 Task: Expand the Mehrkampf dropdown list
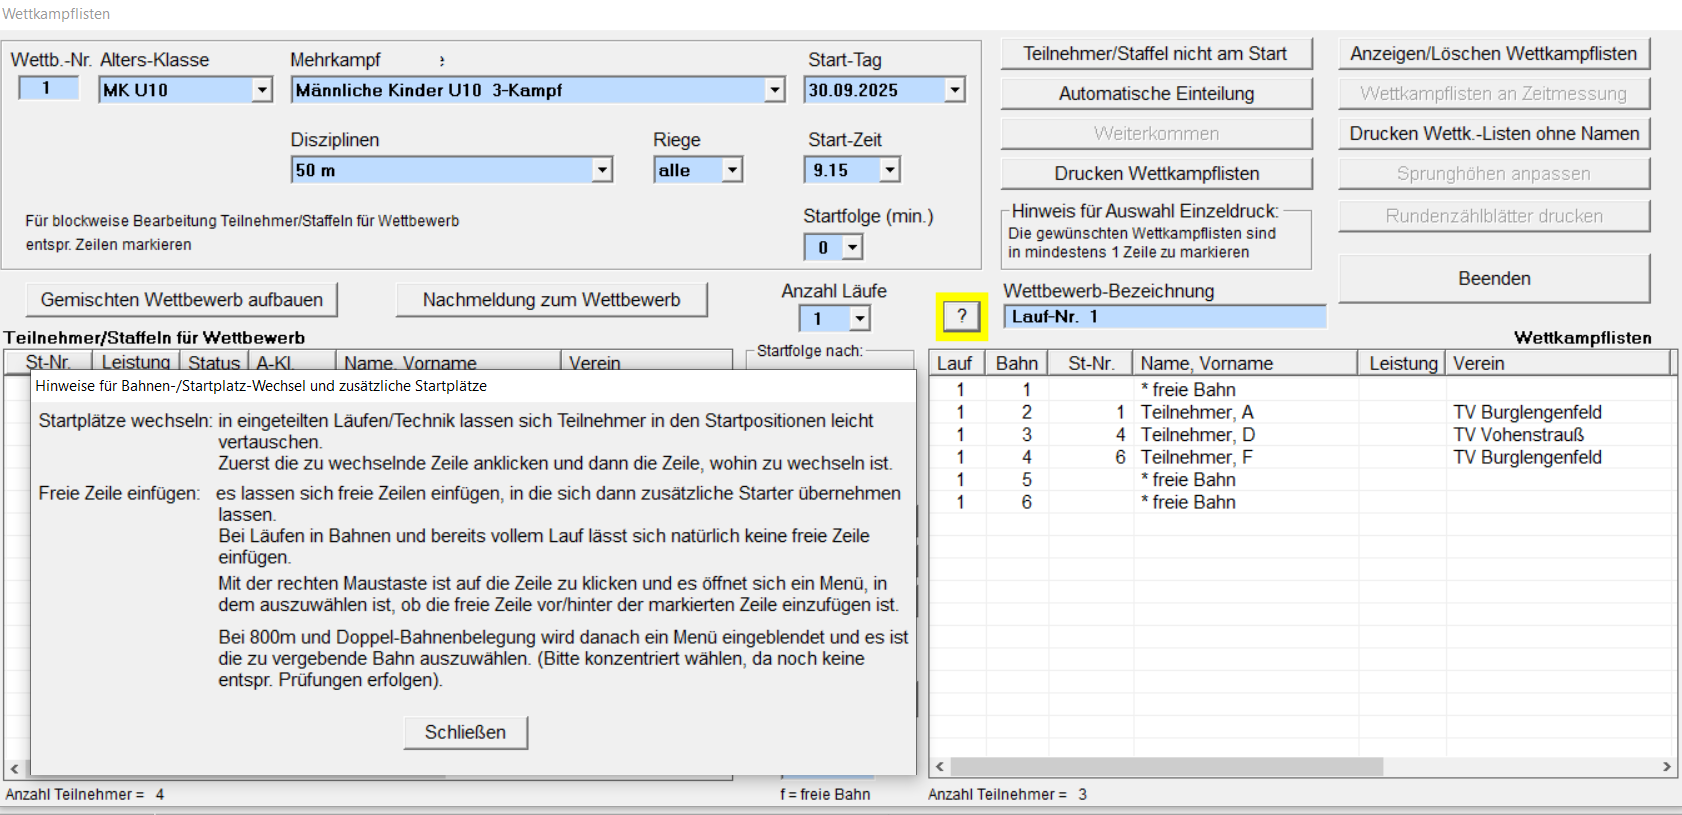click(x=775, y=90)
